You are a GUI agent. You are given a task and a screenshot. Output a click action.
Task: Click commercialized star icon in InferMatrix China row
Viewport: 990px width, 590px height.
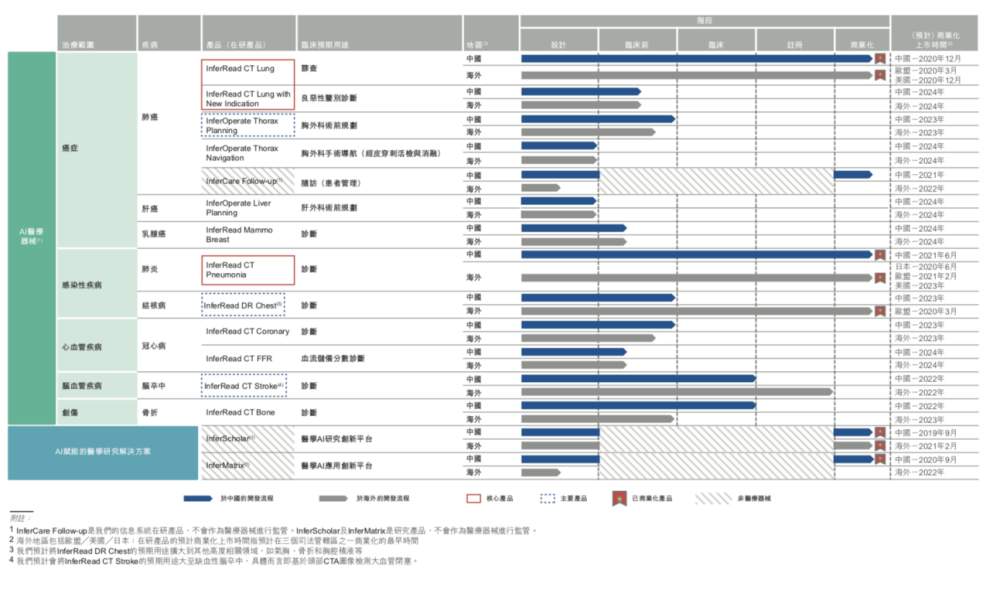pyautogui.click(x=879, y=459)
